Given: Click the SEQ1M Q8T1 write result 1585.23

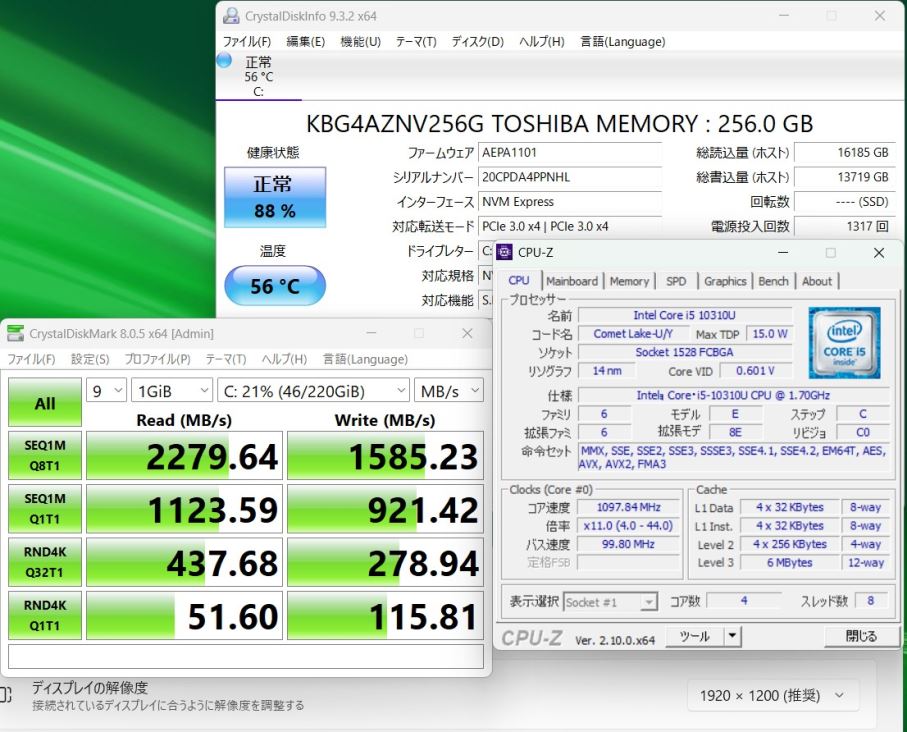Looking at the screenshot, I should 385,455.
